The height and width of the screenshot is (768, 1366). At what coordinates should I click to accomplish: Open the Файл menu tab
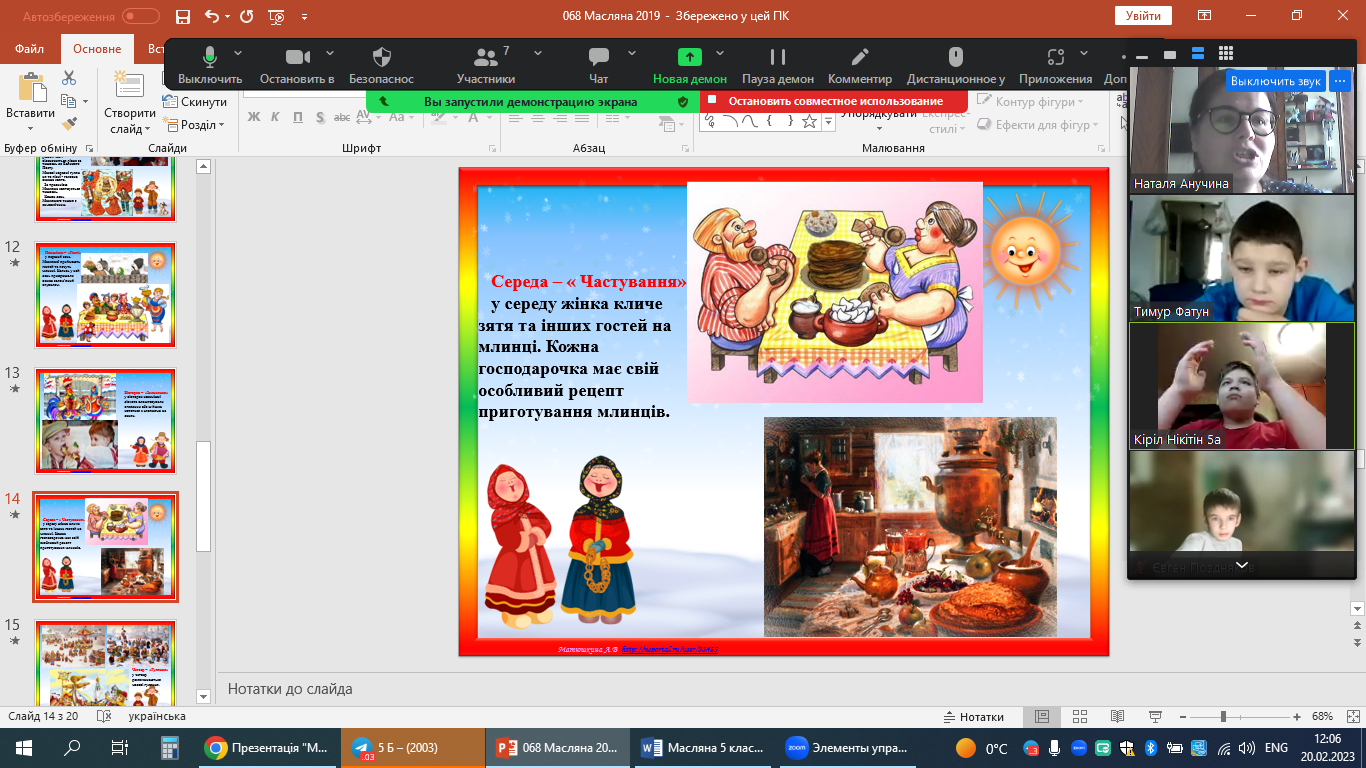point(30,49)
